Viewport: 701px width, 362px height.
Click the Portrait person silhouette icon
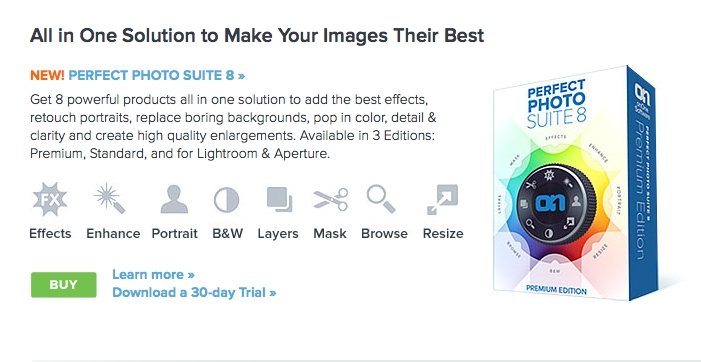174,199
